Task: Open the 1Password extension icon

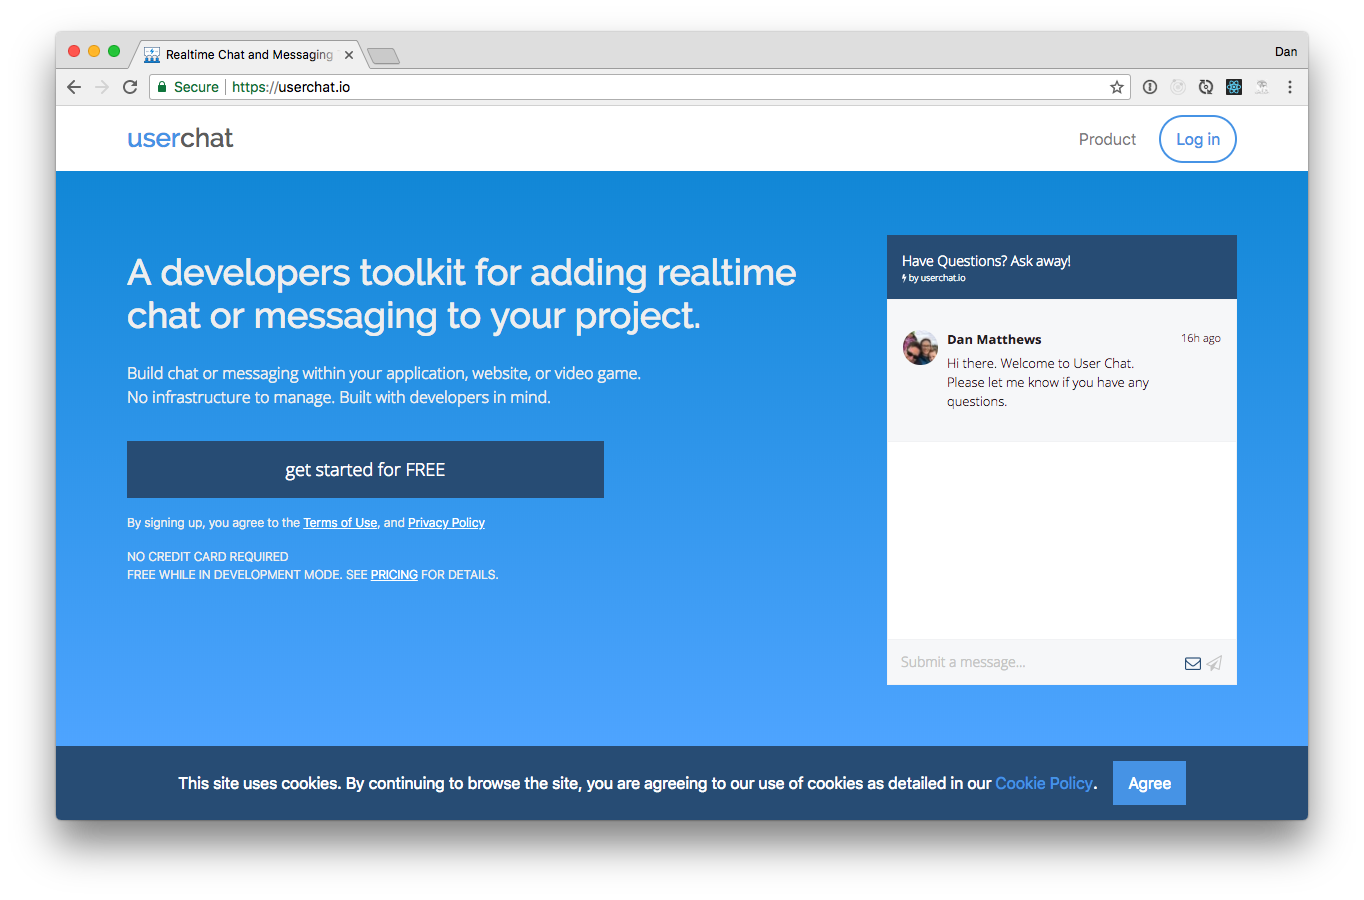Action: click(1150, 87)
